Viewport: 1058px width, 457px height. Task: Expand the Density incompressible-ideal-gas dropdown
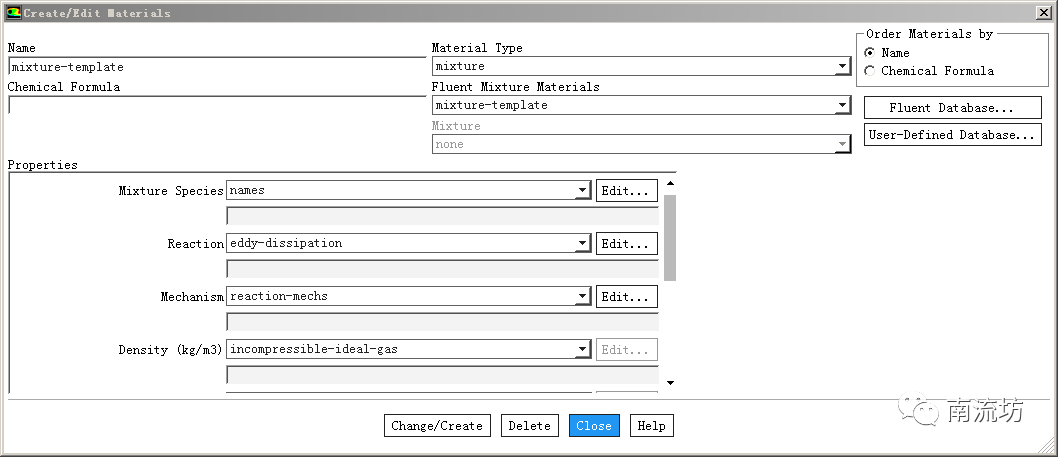[x=582, y=350]
